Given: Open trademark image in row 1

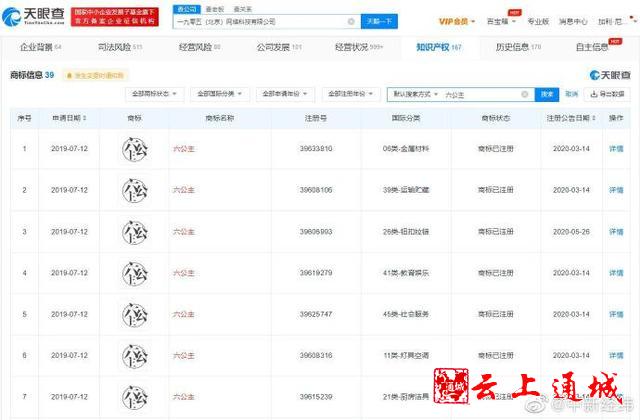Looking at the screenshot, I should click(x=133, y=149).
